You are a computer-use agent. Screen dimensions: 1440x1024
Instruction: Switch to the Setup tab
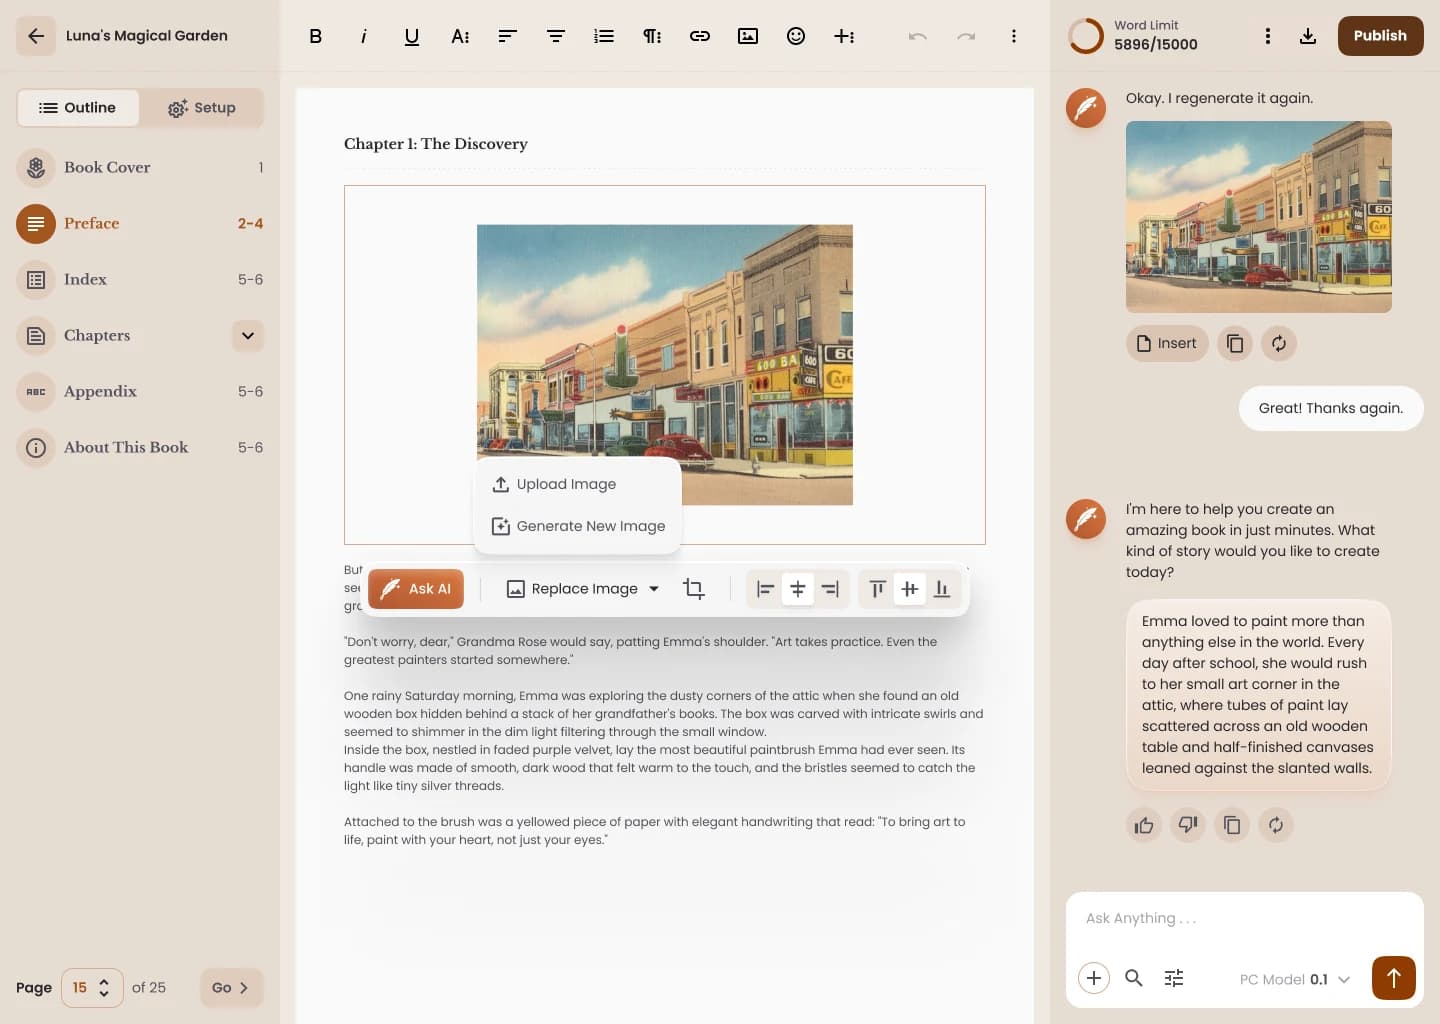coord(202,108)
